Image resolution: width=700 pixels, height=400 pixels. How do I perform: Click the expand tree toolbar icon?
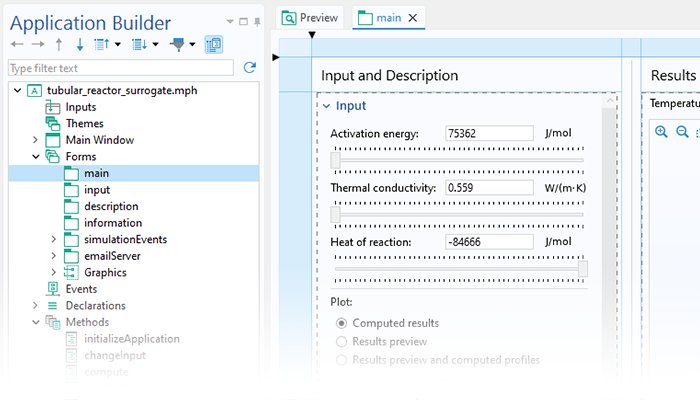tap(139, 44)
